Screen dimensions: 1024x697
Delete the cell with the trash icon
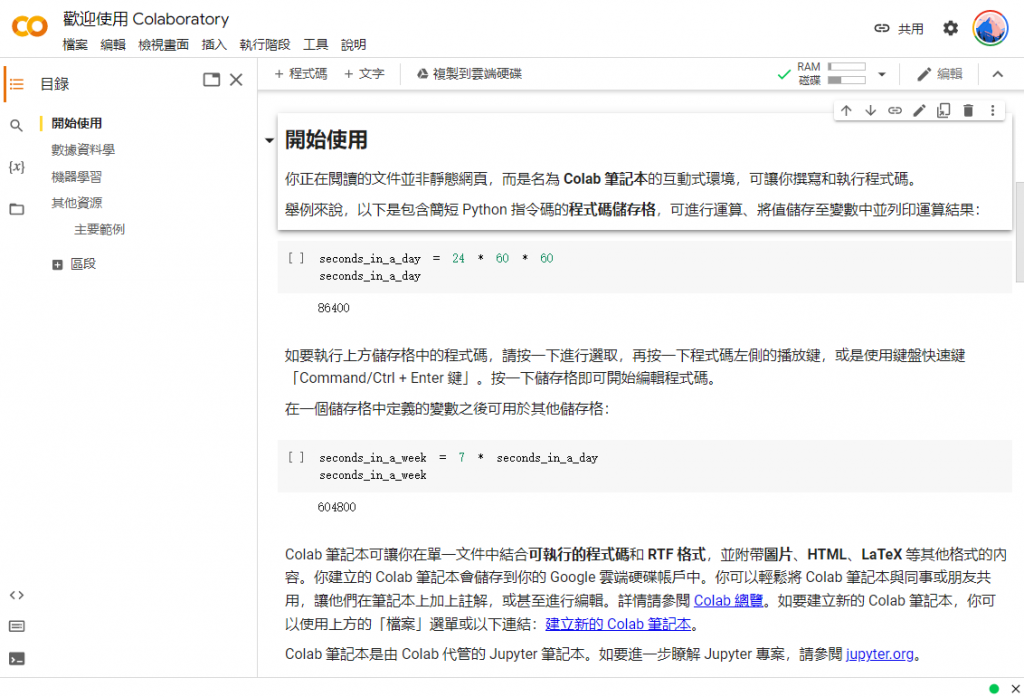(x=968, y=110)
